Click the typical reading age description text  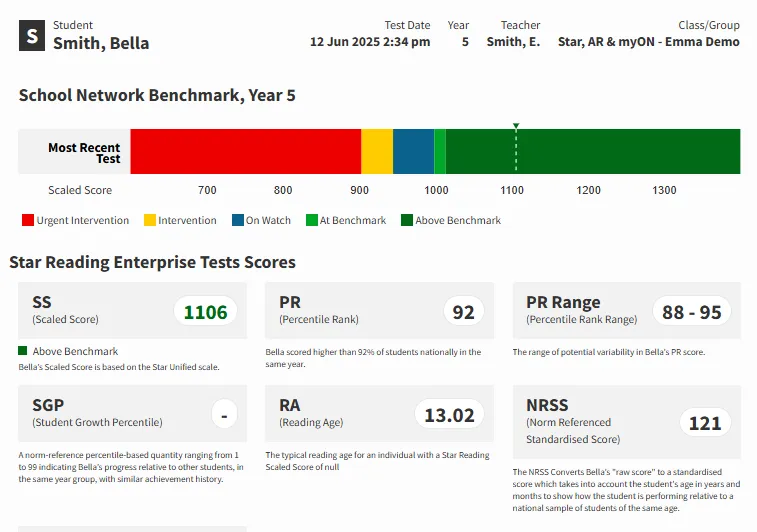(x=377, y=461)
